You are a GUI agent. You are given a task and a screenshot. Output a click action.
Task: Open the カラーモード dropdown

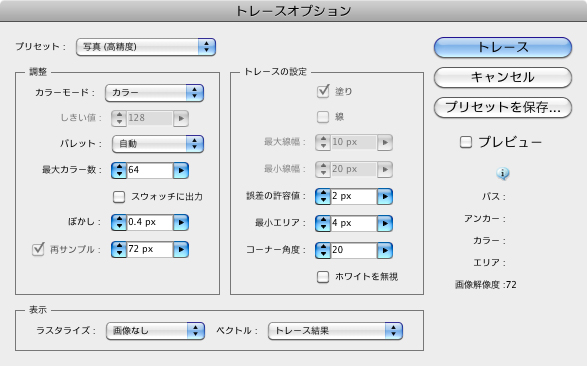point(154,93)
